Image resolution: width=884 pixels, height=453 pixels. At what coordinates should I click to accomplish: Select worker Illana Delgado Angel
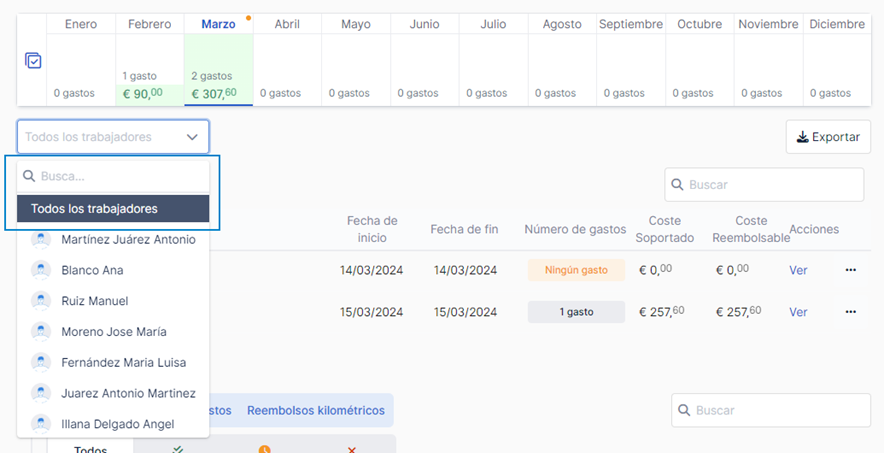(113, 424)
